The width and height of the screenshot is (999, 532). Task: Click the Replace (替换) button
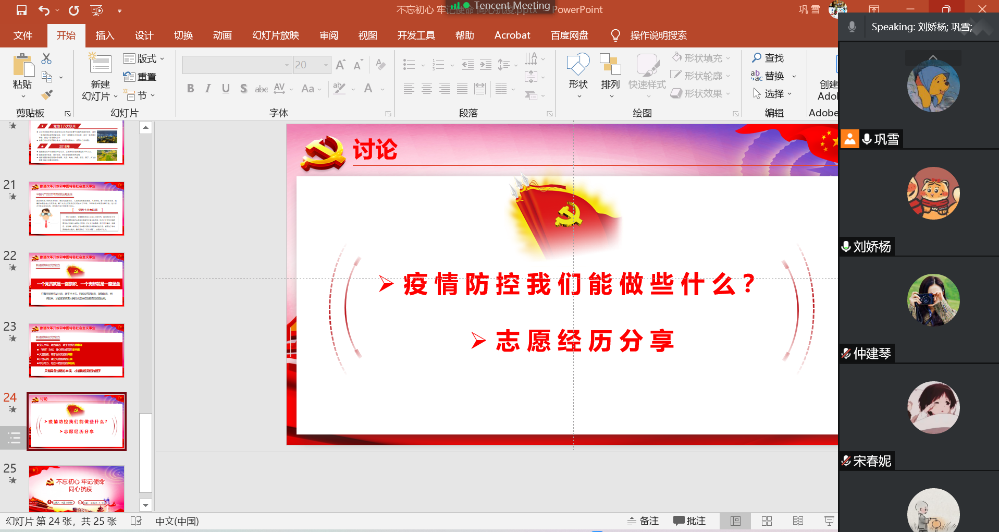coord(773,76)
